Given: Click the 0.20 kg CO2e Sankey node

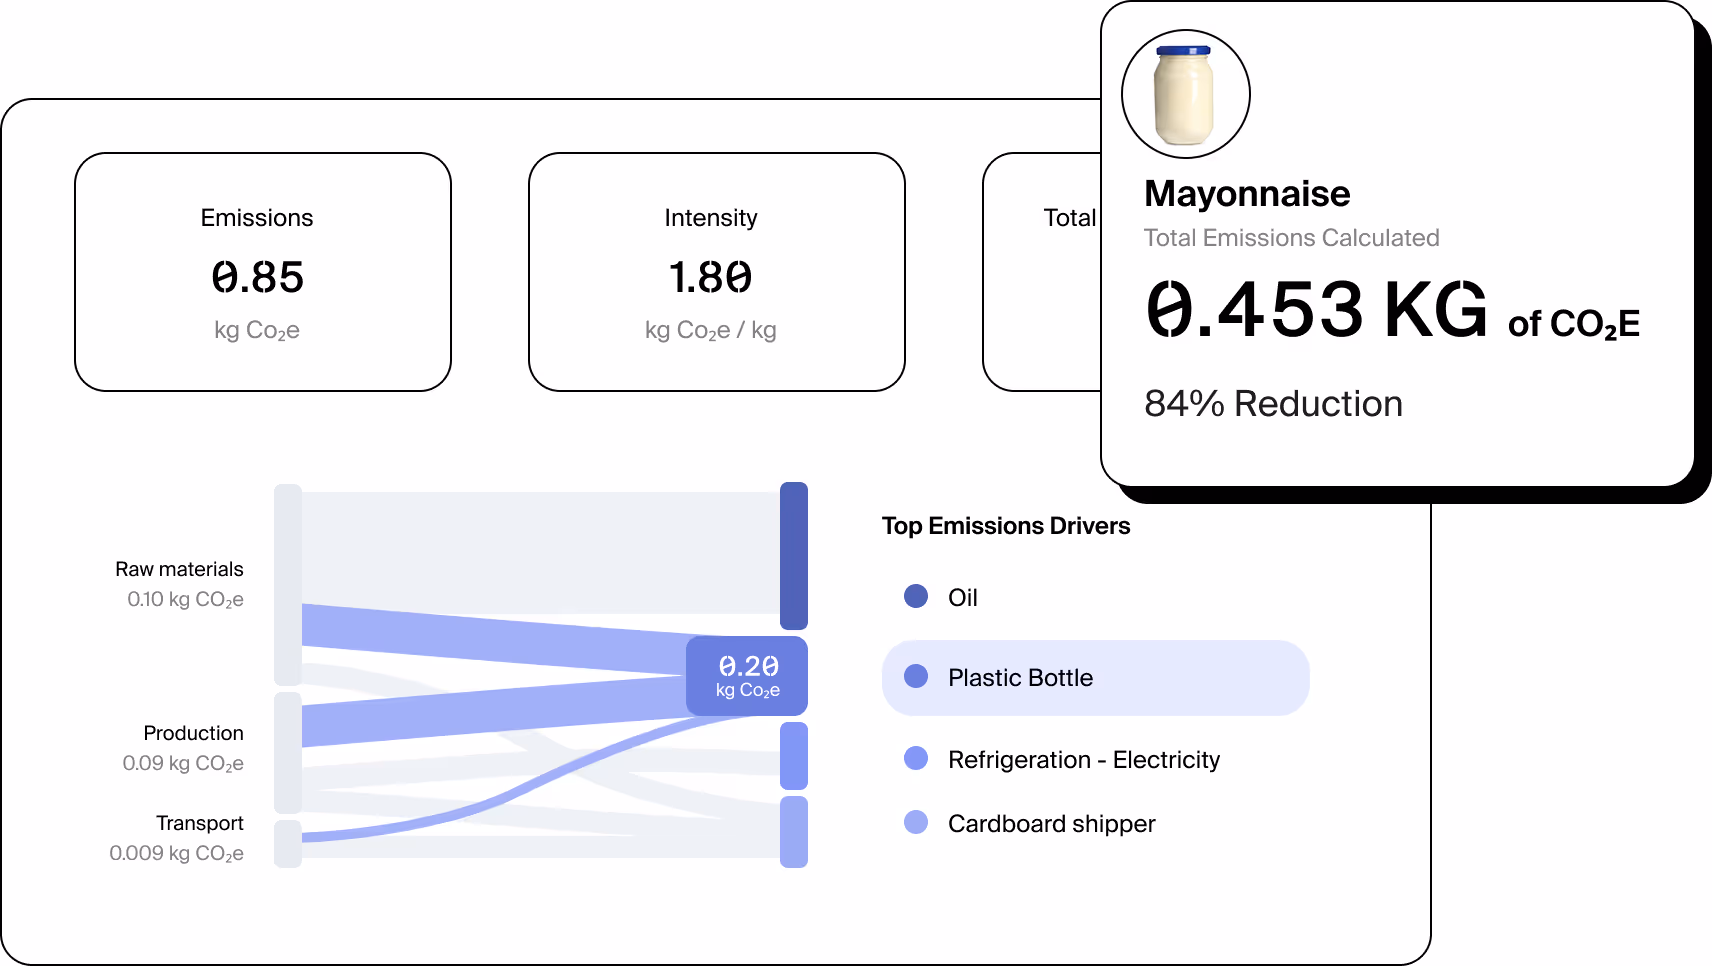Looking at the screenshot, I should click(x=747, y=676).
